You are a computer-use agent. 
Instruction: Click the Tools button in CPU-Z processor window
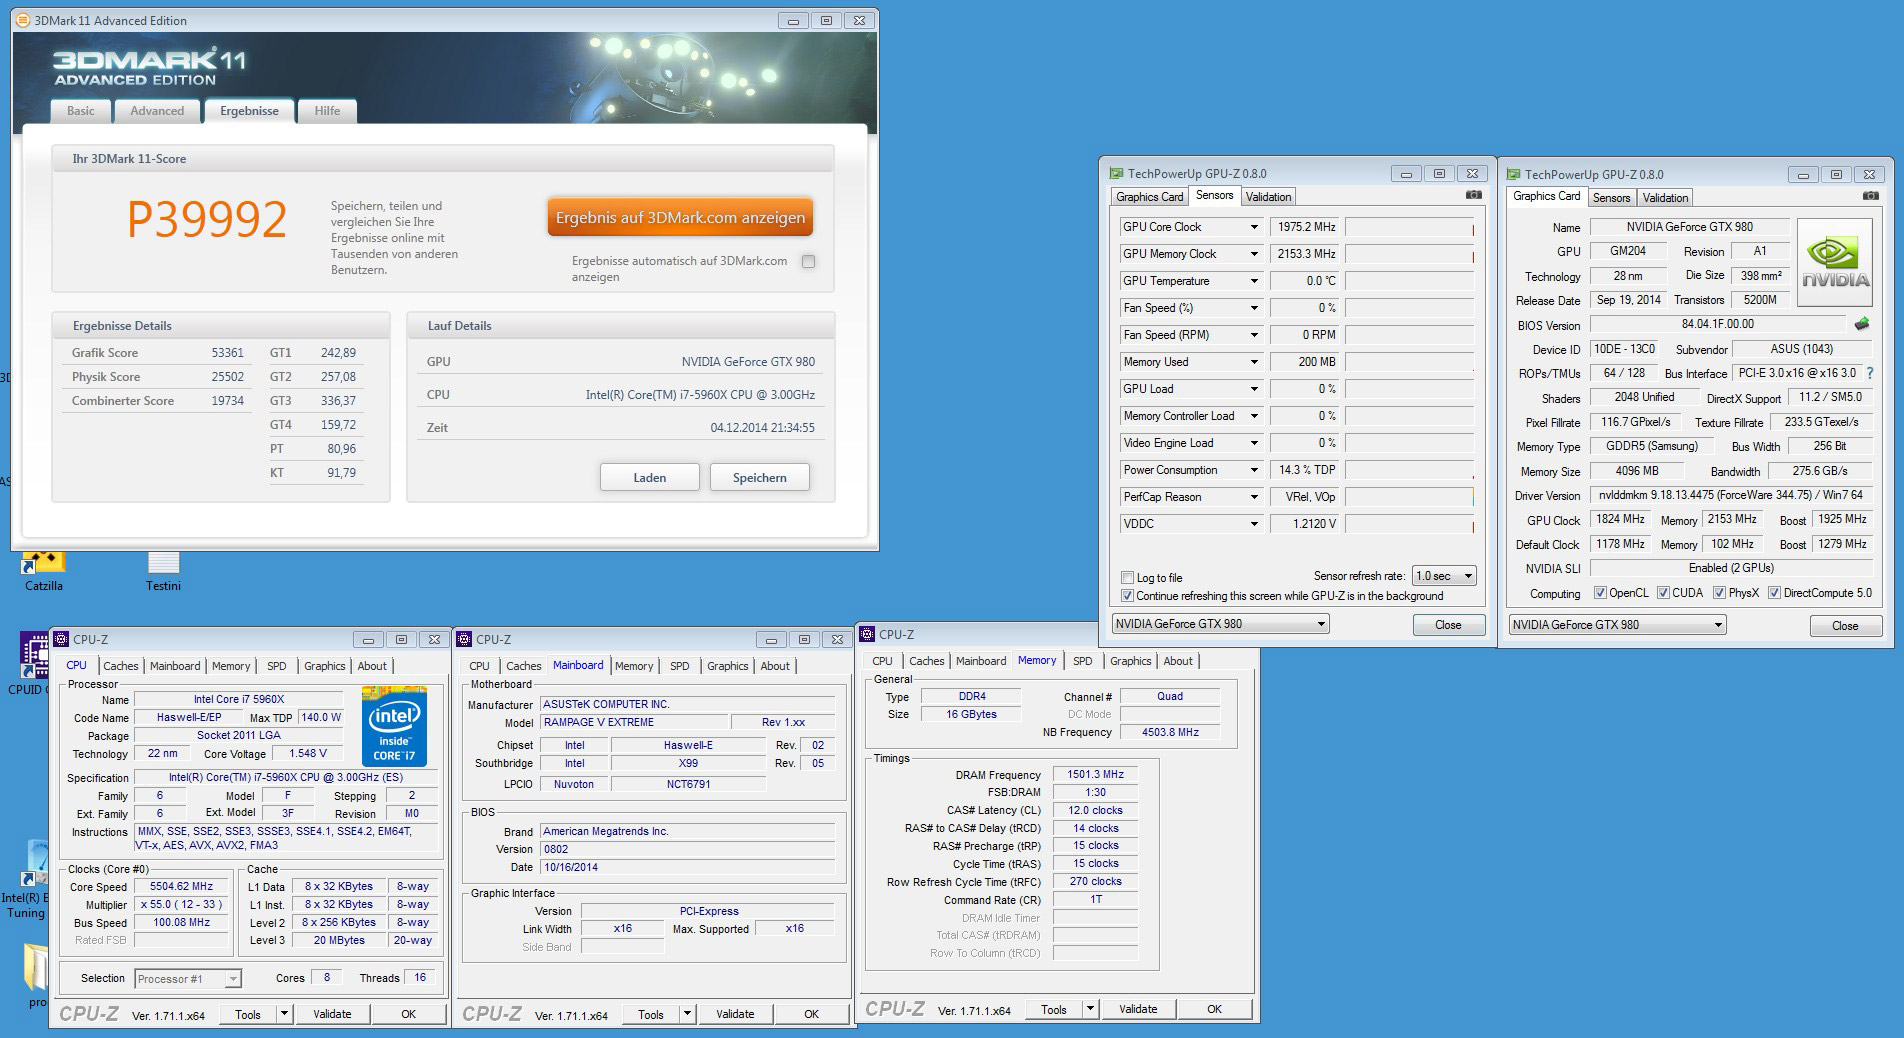(248, 1014)
